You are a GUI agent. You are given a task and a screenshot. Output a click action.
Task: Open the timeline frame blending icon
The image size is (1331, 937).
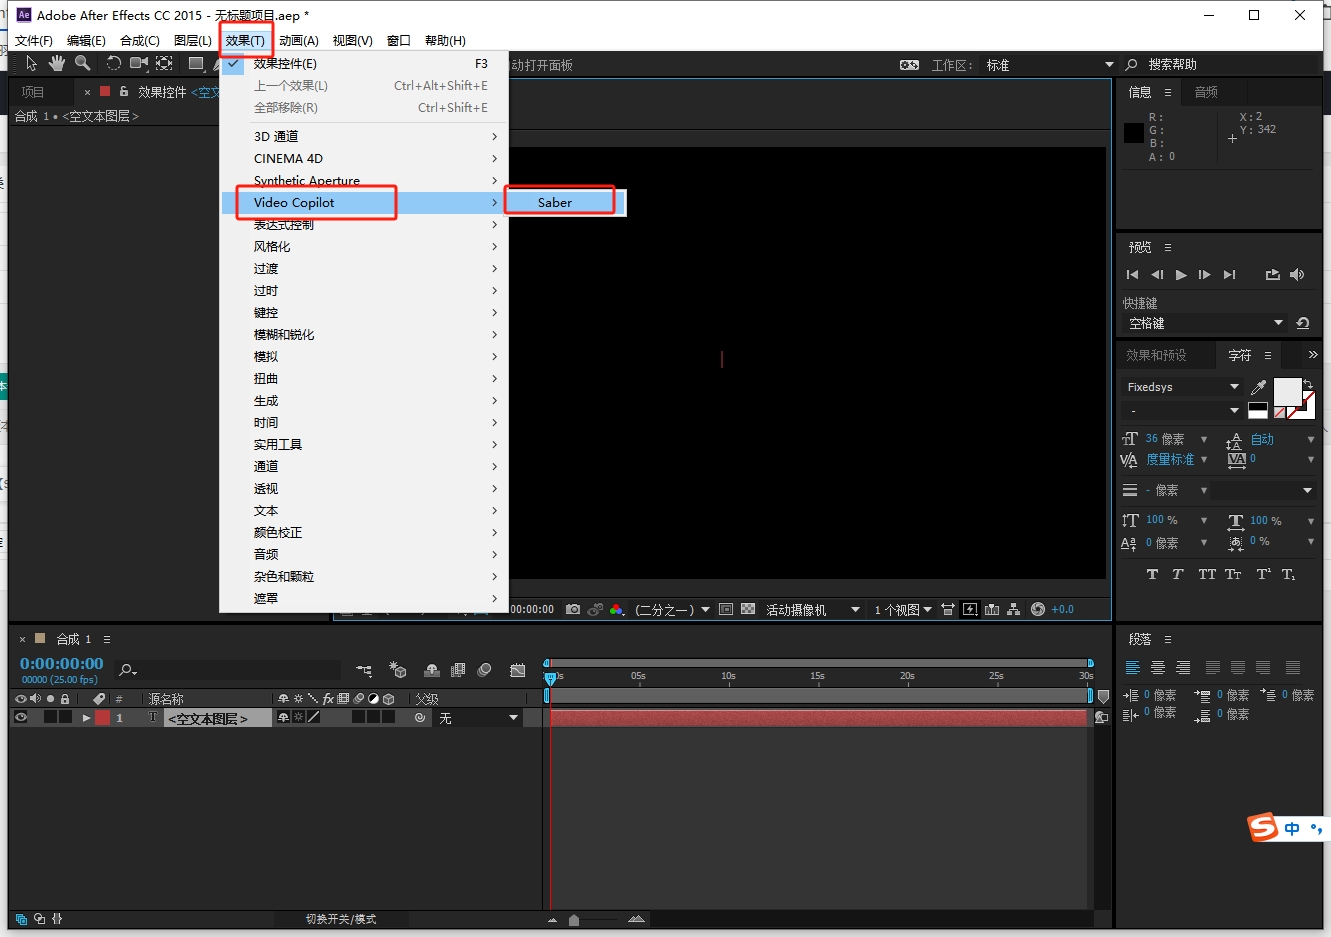click(x=458, y=670)
